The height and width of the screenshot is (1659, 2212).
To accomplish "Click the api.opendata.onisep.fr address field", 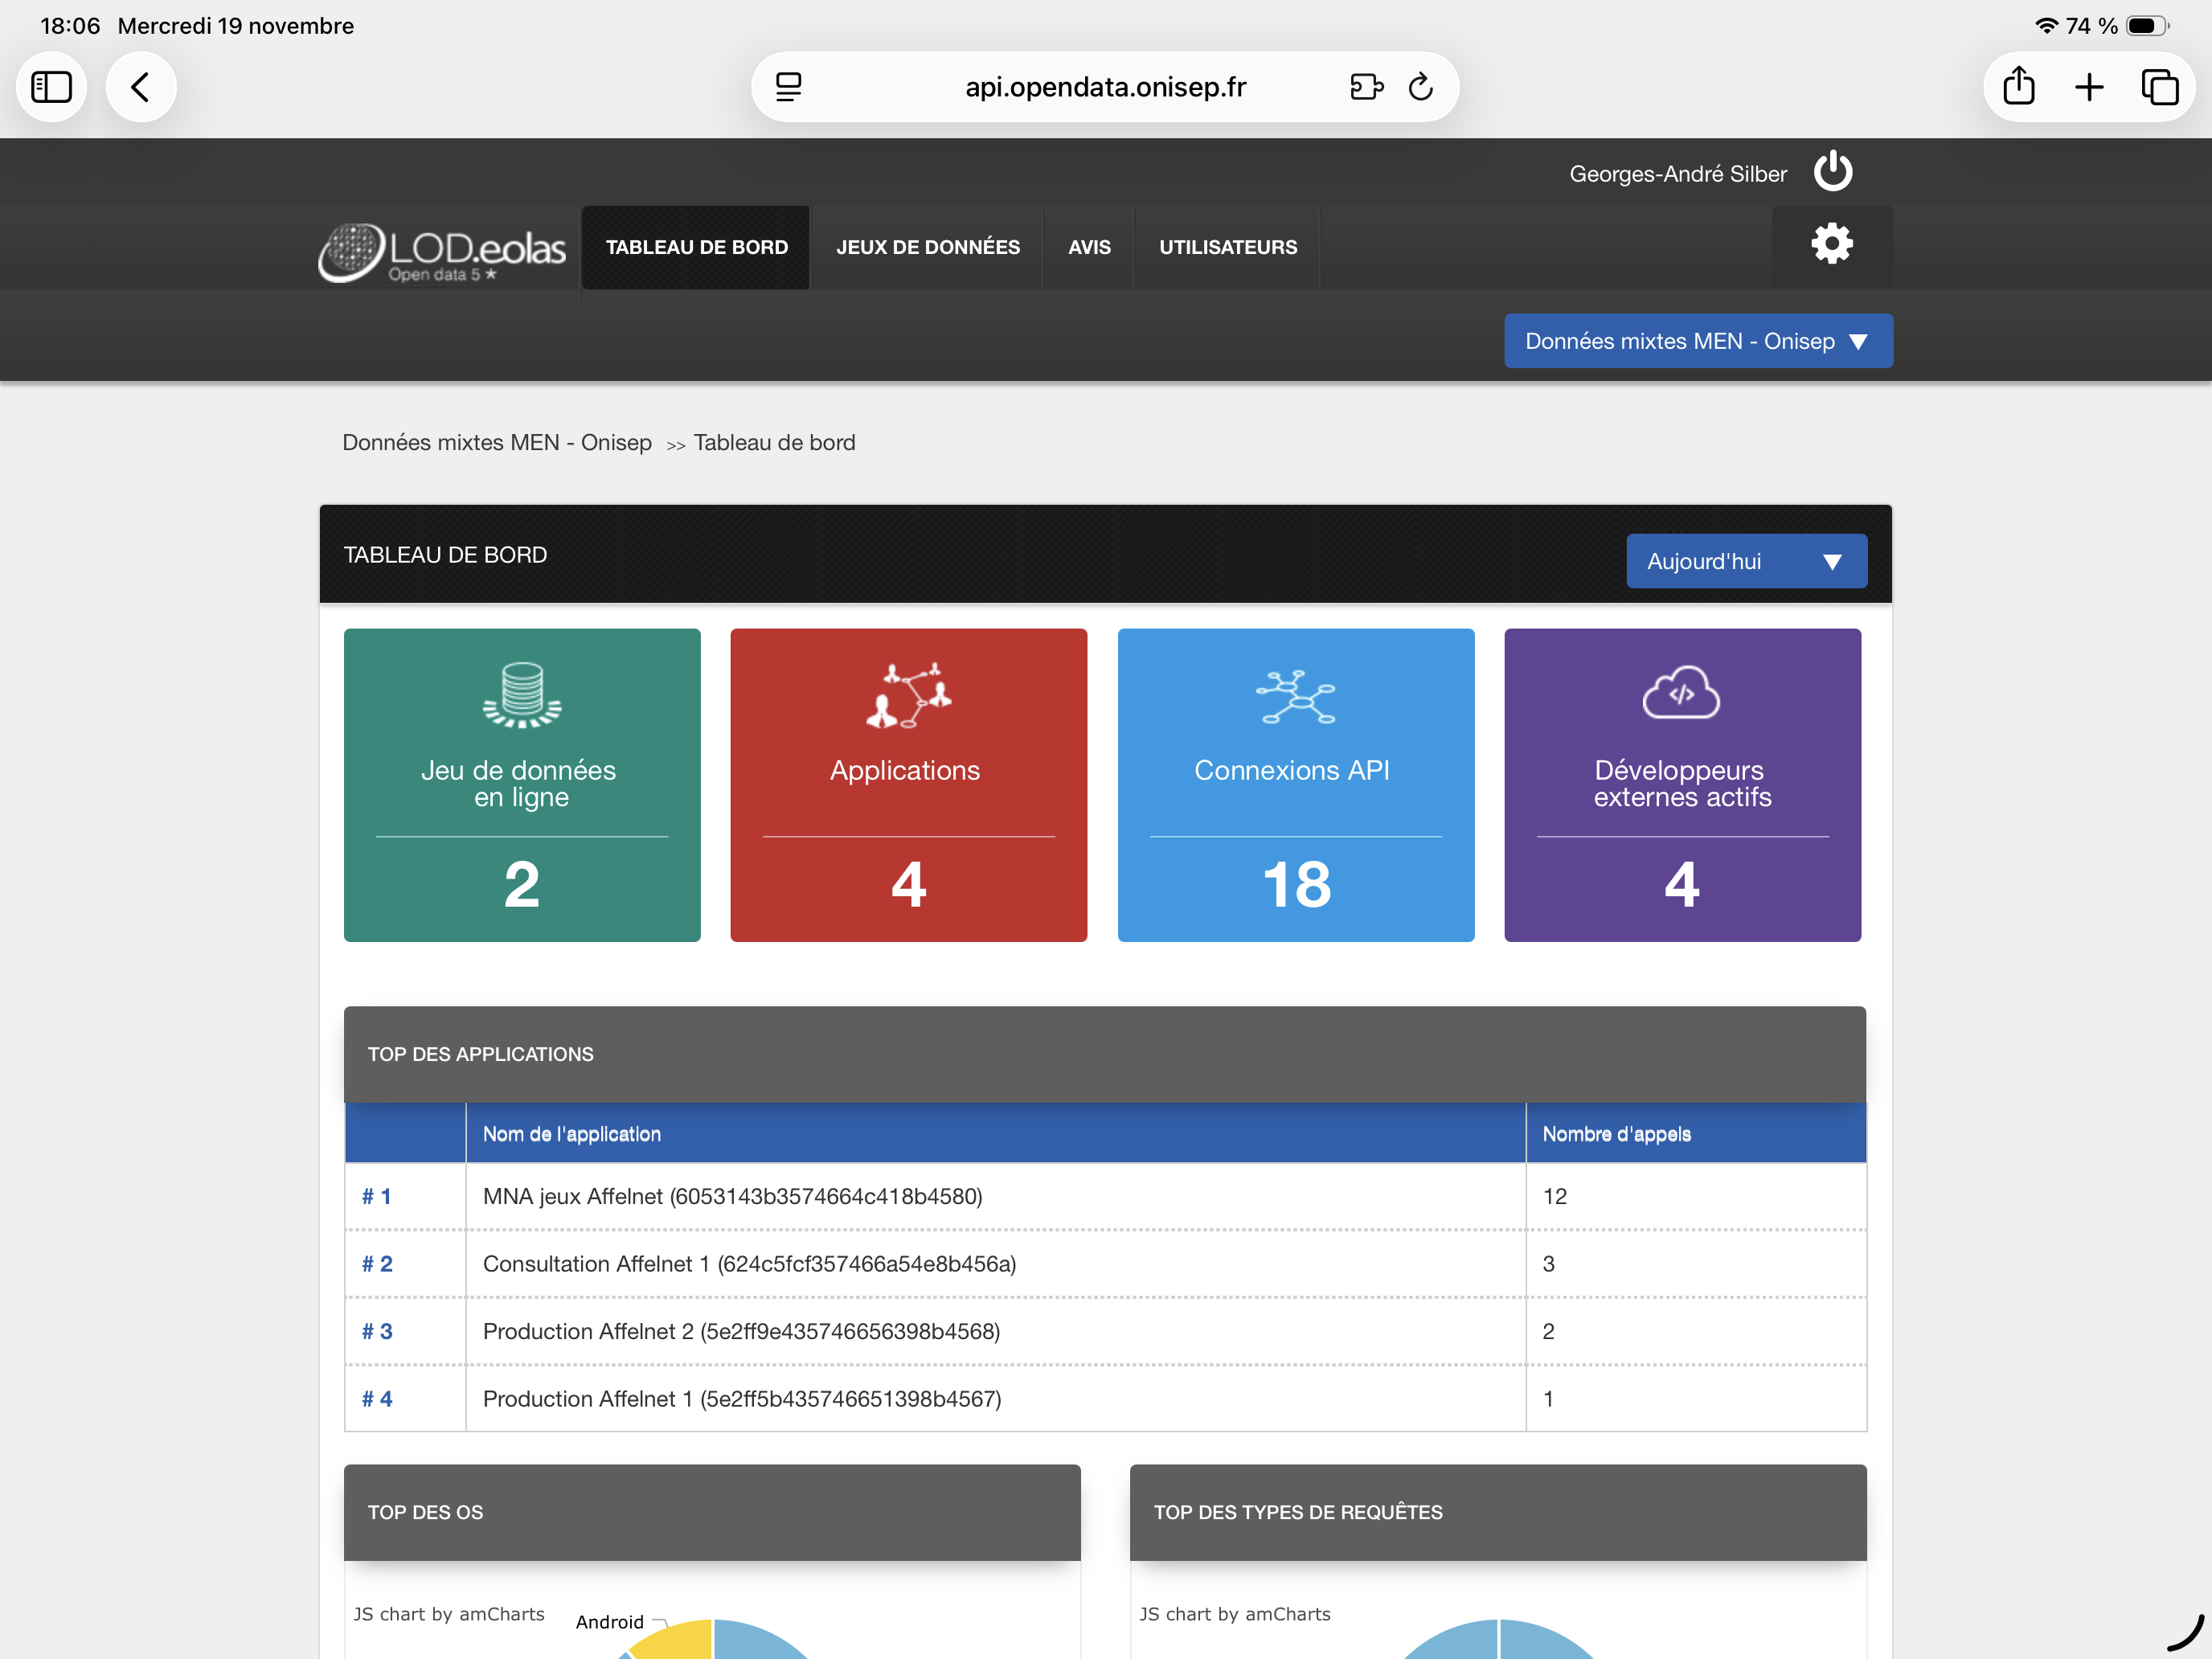I will click(1104, 87).
